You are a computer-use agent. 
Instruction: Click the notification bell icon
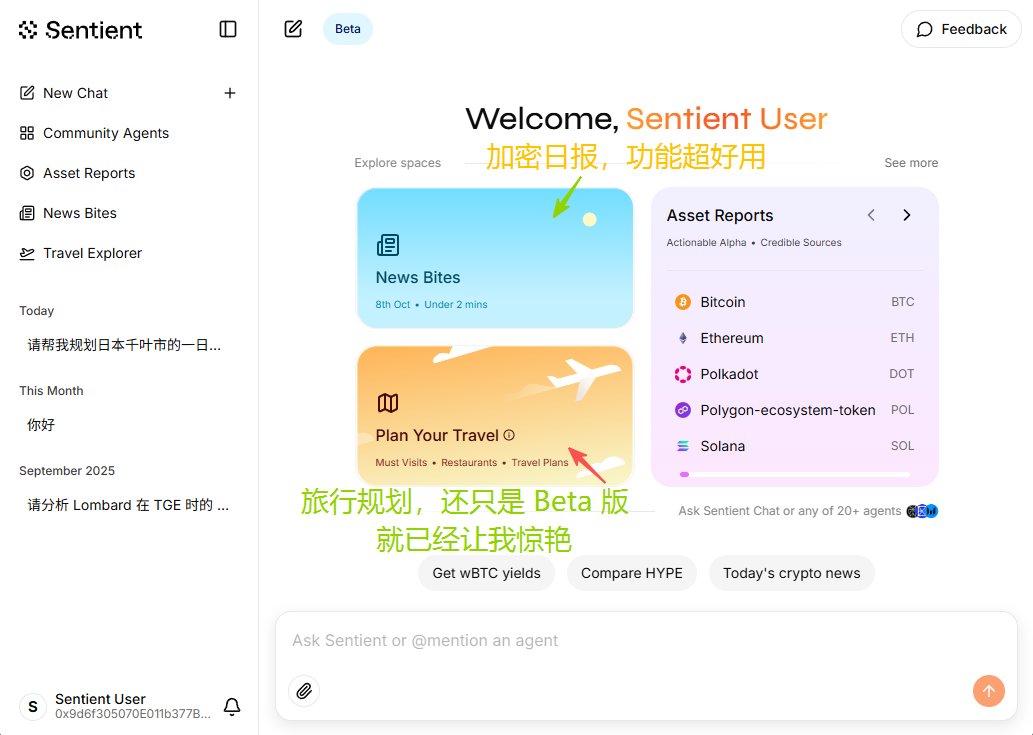[x=232, y=707]
